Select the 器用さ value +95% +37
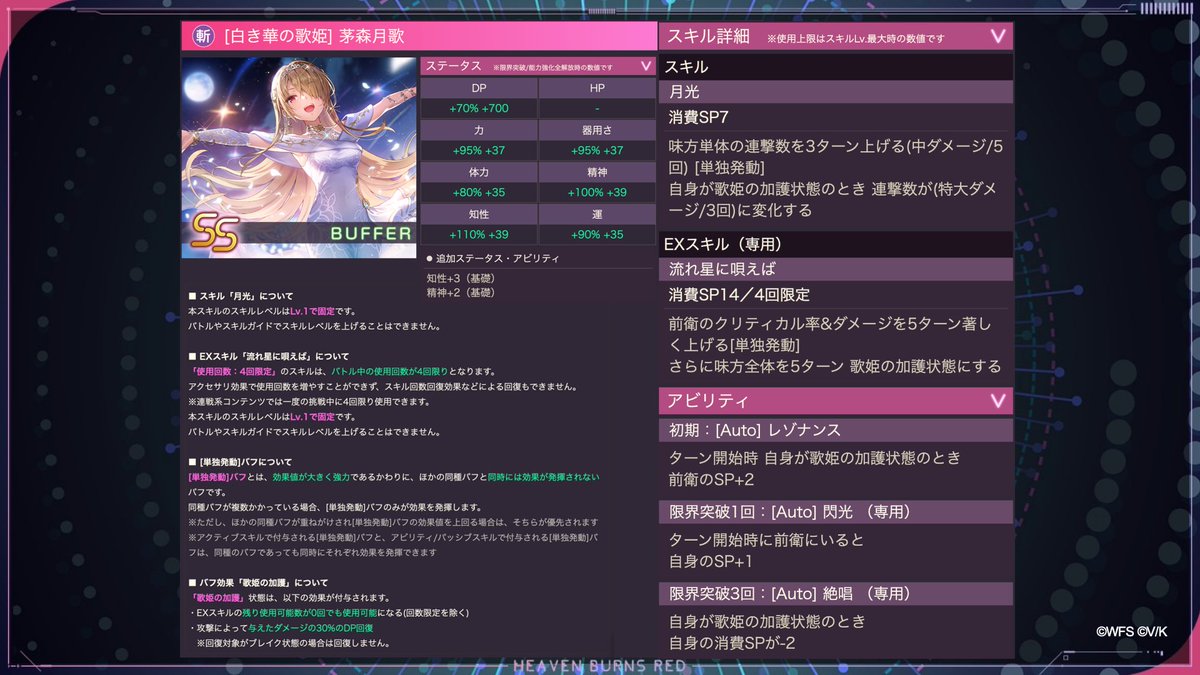This screenshot has height=675, width=1200. click(597, 150)
